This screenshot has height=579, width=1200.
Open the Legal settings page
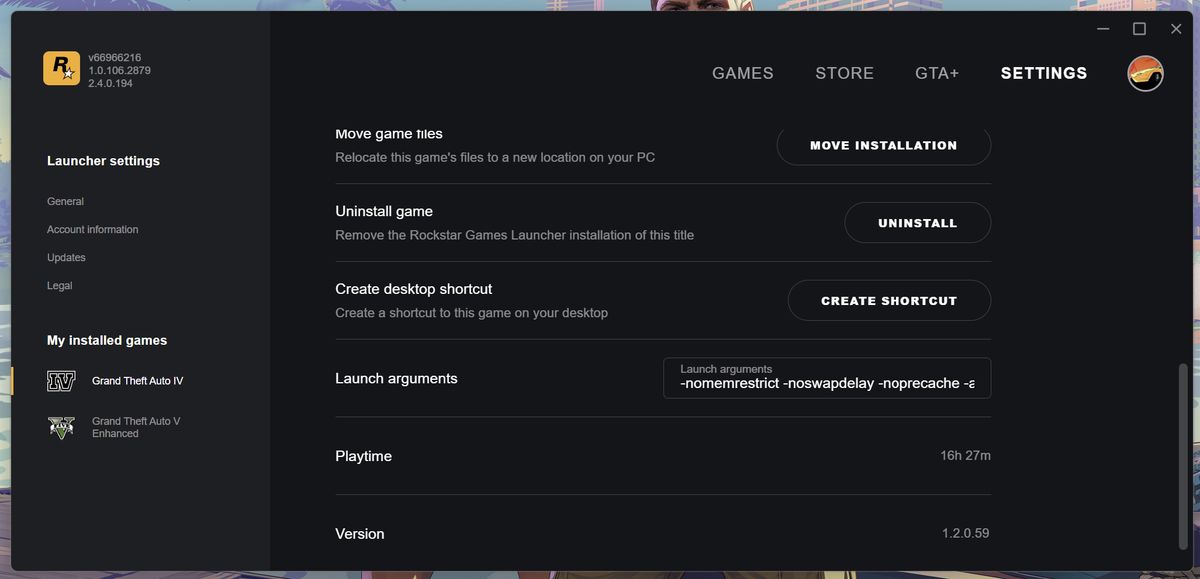click(60, 285)
